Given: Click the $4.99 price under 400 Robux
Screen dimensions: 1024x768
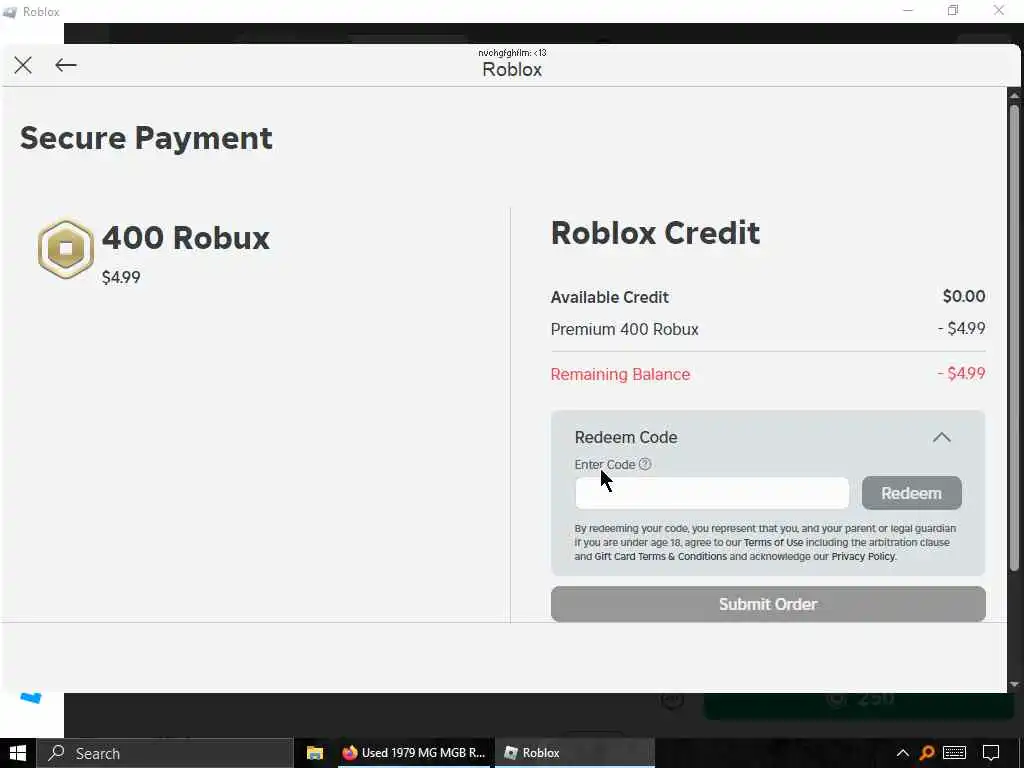Looking at the screenshot, I should coord(121,277).
